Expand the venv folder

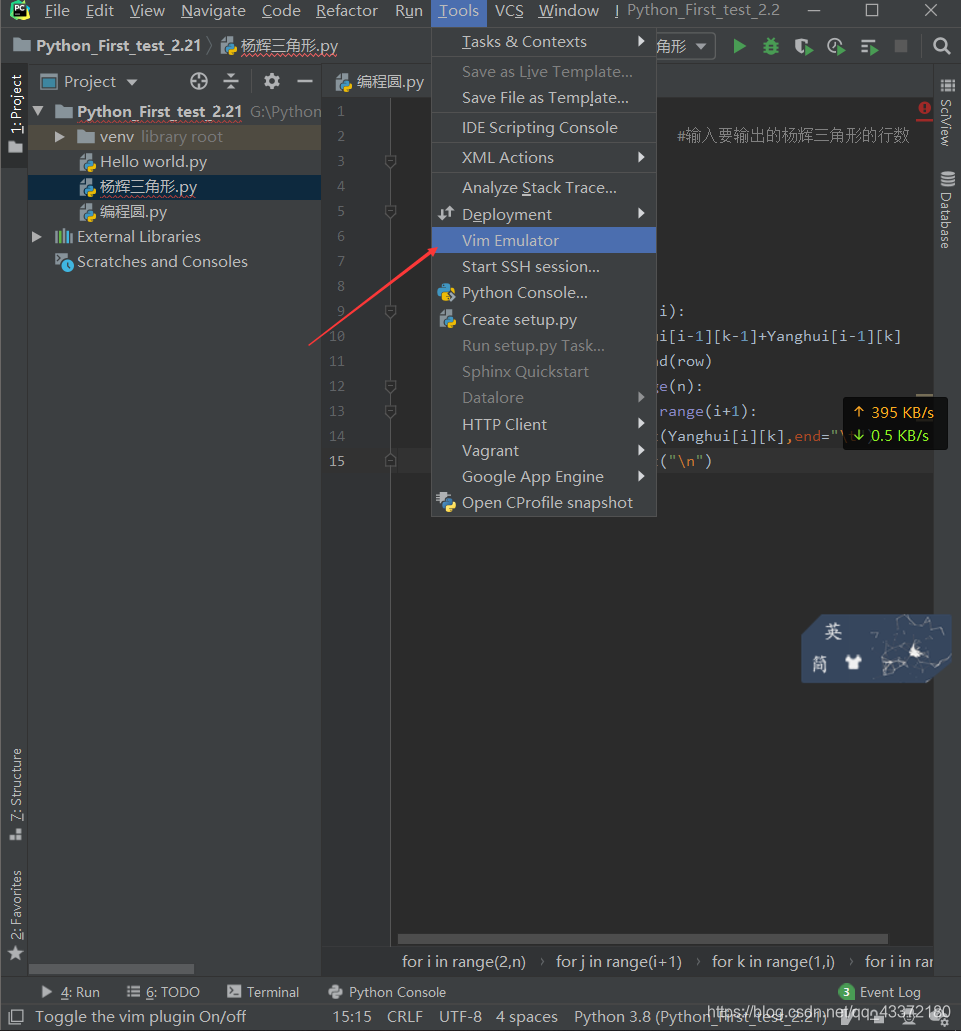pyautogui.click(x=59, y=136)
